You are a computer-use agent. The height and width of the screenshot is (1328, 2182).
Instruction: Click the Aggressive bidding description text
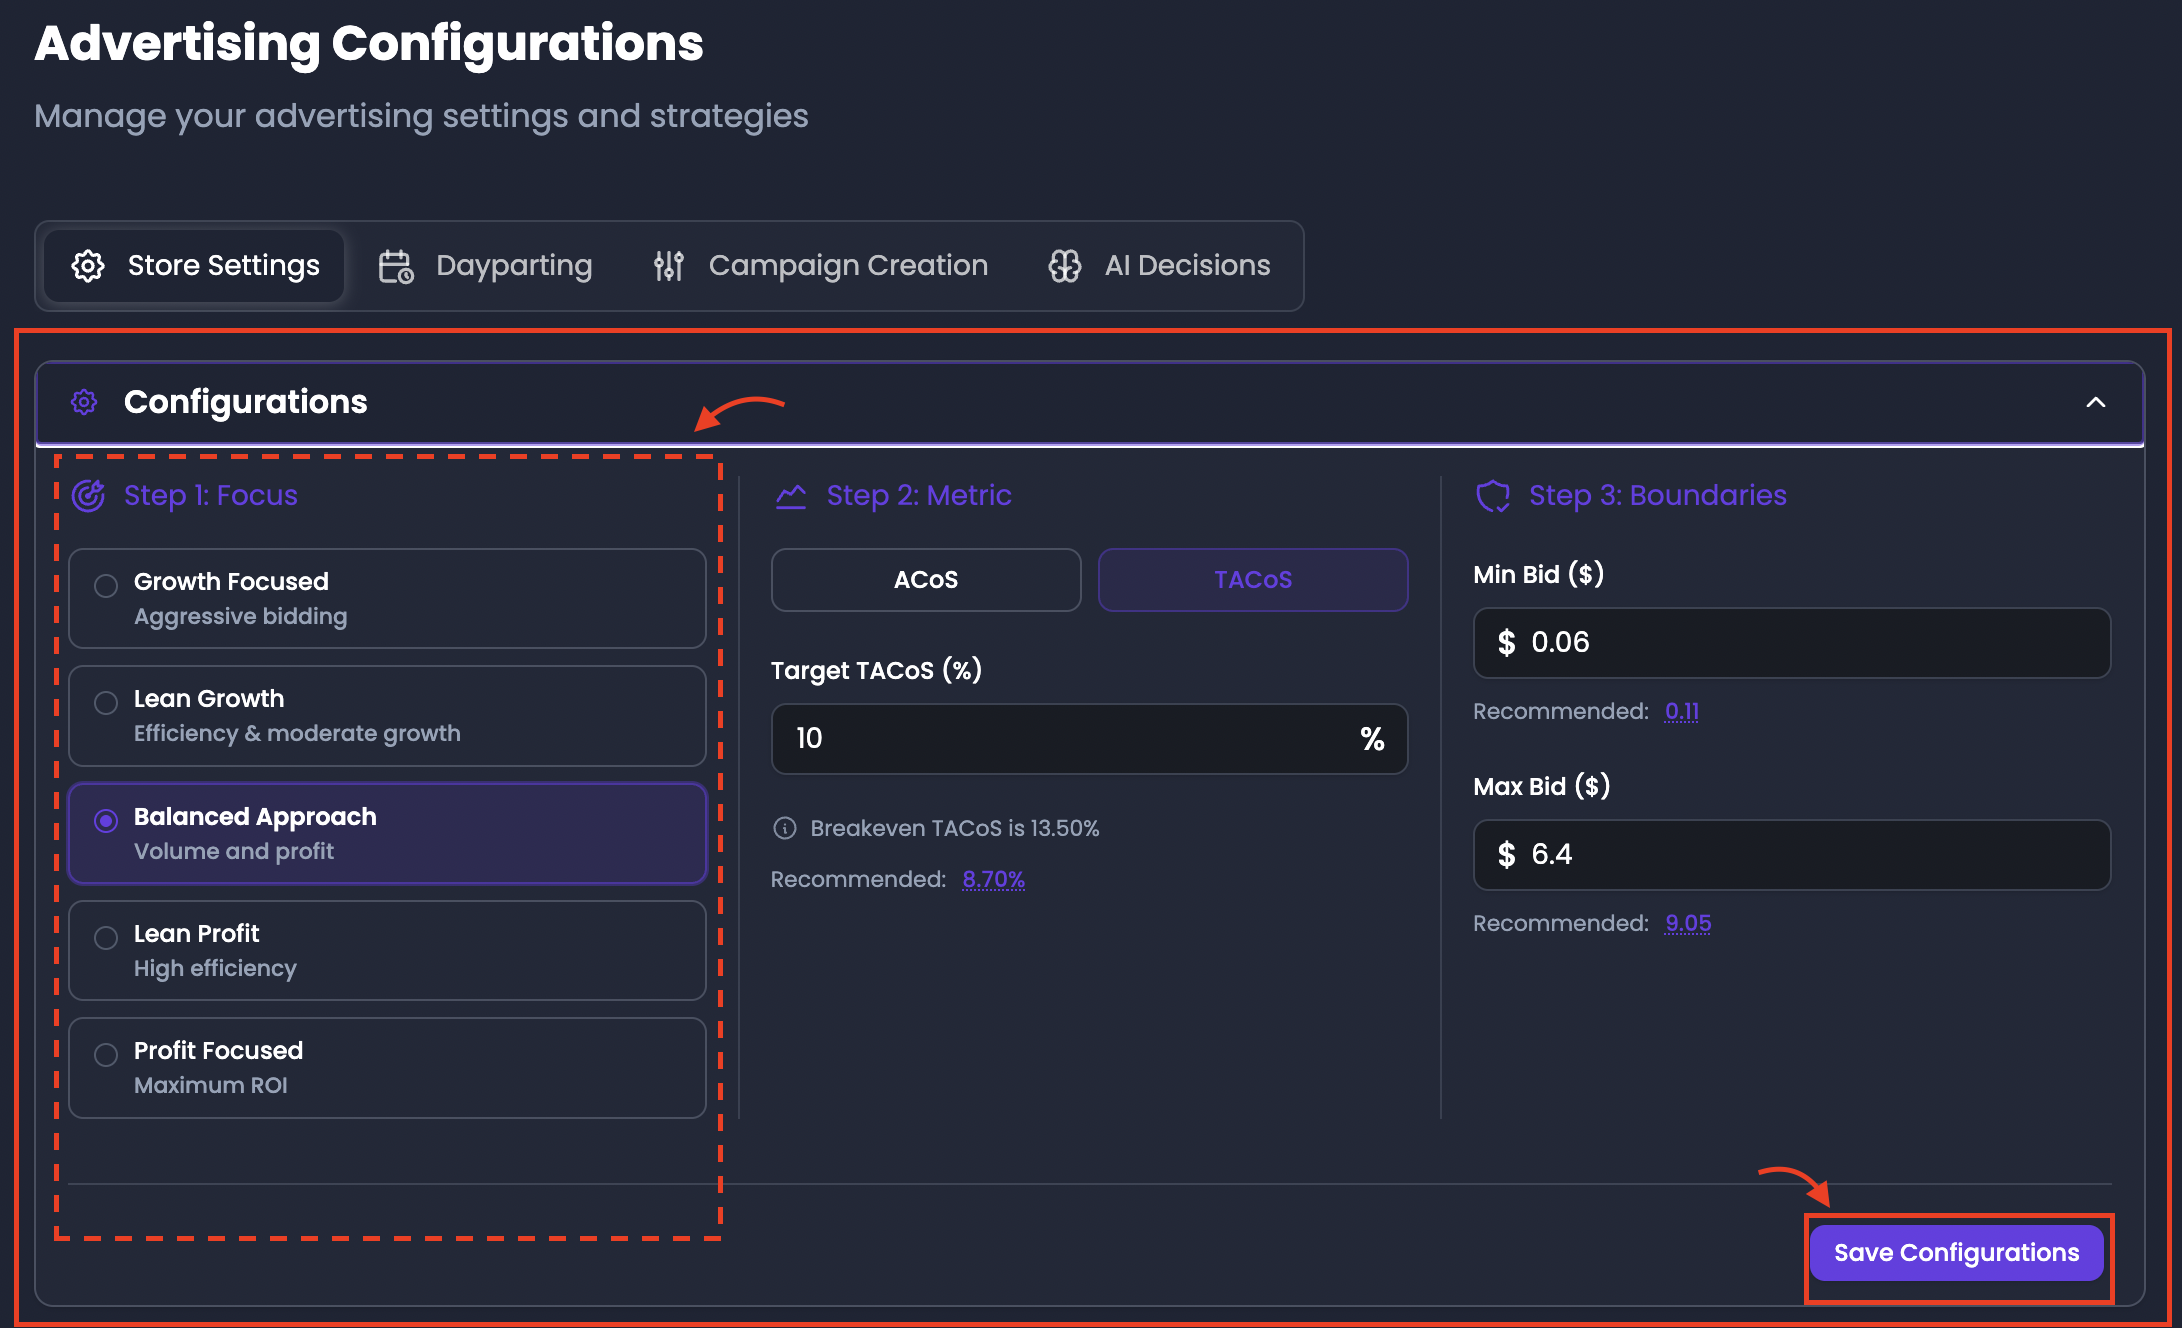coord(241,617)
